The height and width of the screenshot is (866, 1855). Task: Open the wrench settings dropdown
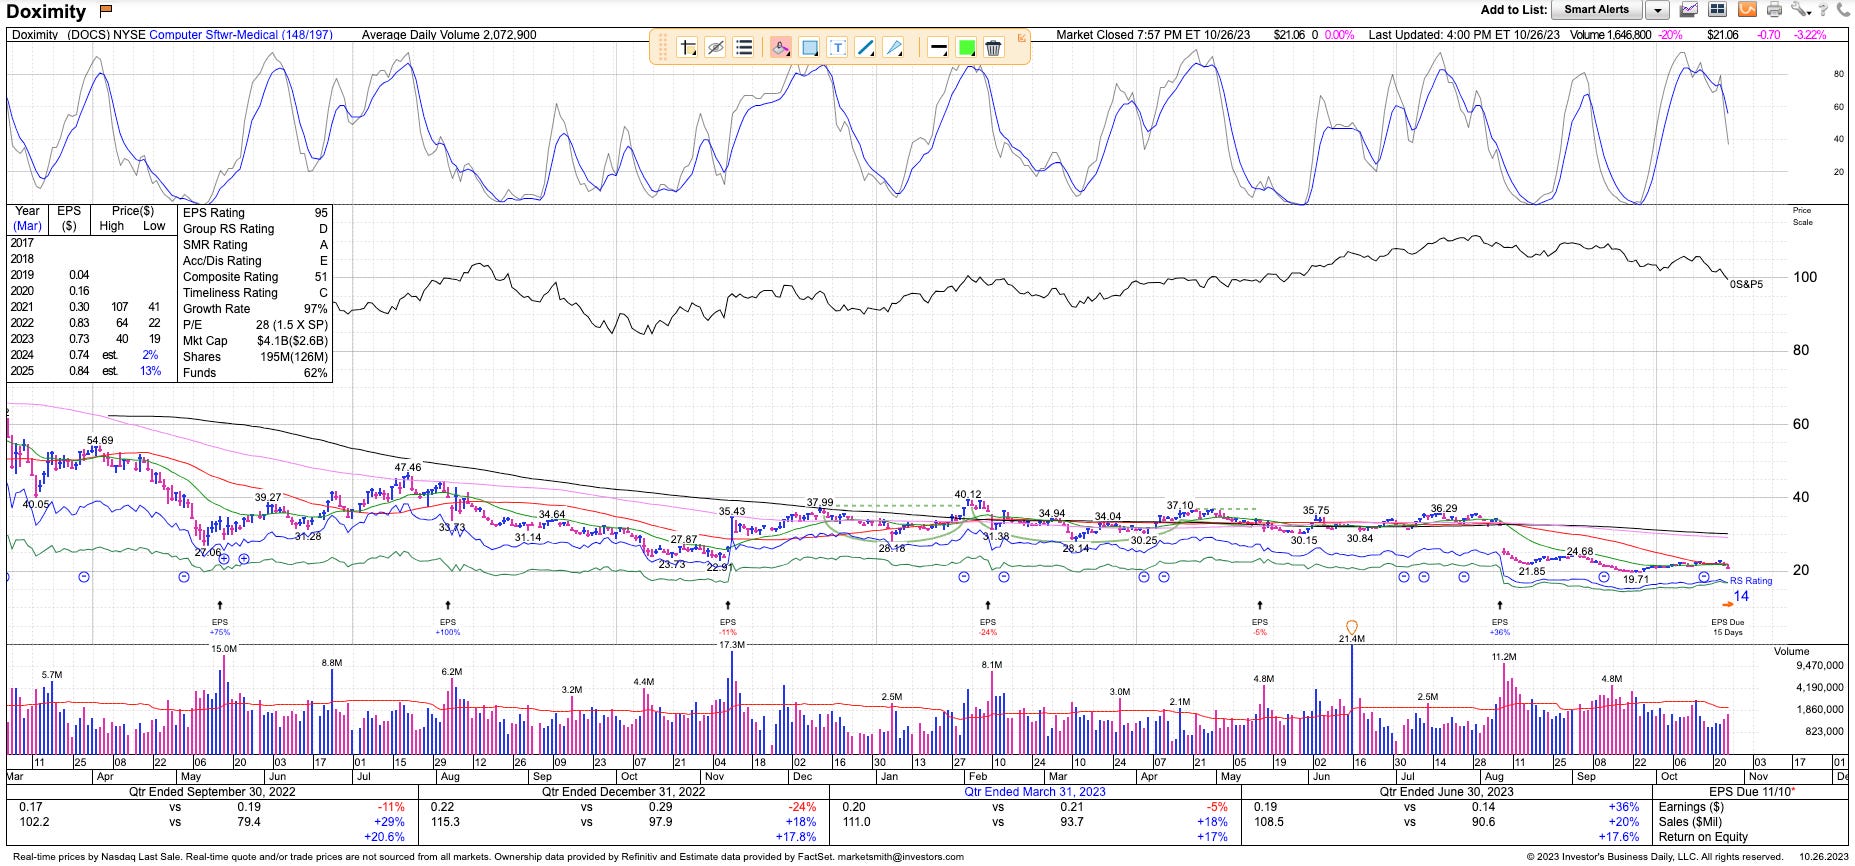1801,10
